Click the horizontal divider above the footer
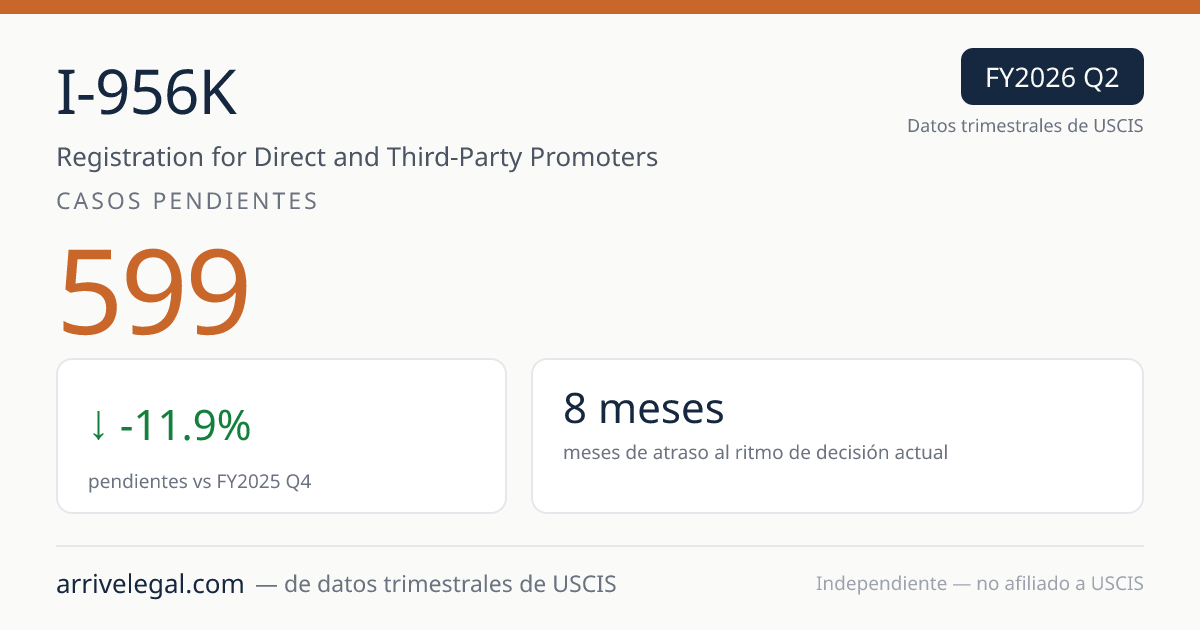1200x630 pixels. 600,546
